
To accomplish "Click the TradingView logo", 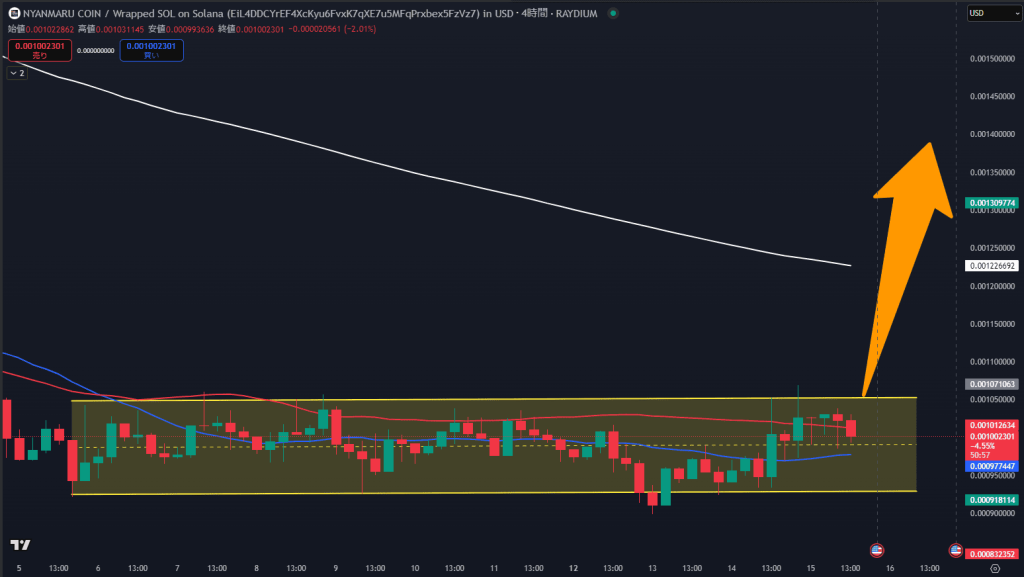I will click(x=20, y=545).
